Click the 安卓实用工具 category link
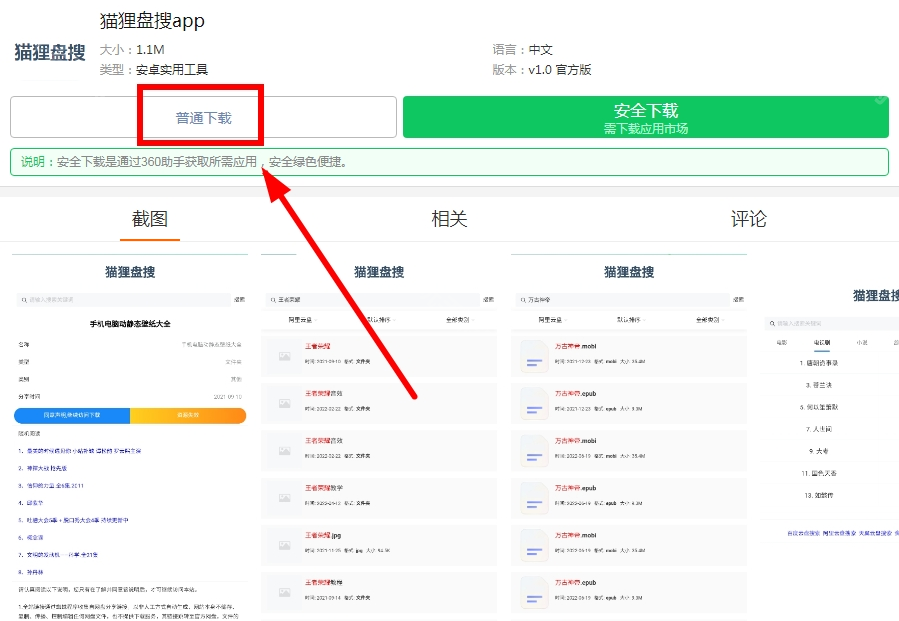Image resolution: width=899 pixels, height=621 pixels. (172, 70)
